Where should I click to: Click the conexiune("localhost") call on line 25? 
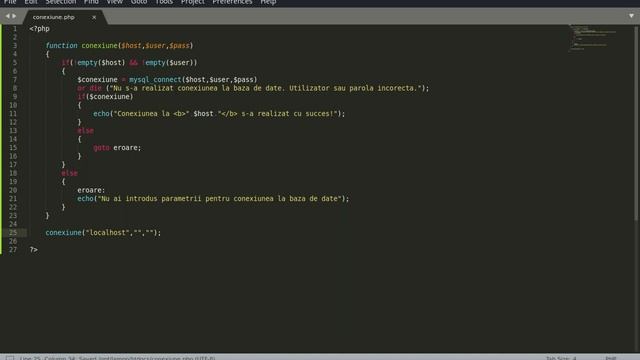coord(103,233)
